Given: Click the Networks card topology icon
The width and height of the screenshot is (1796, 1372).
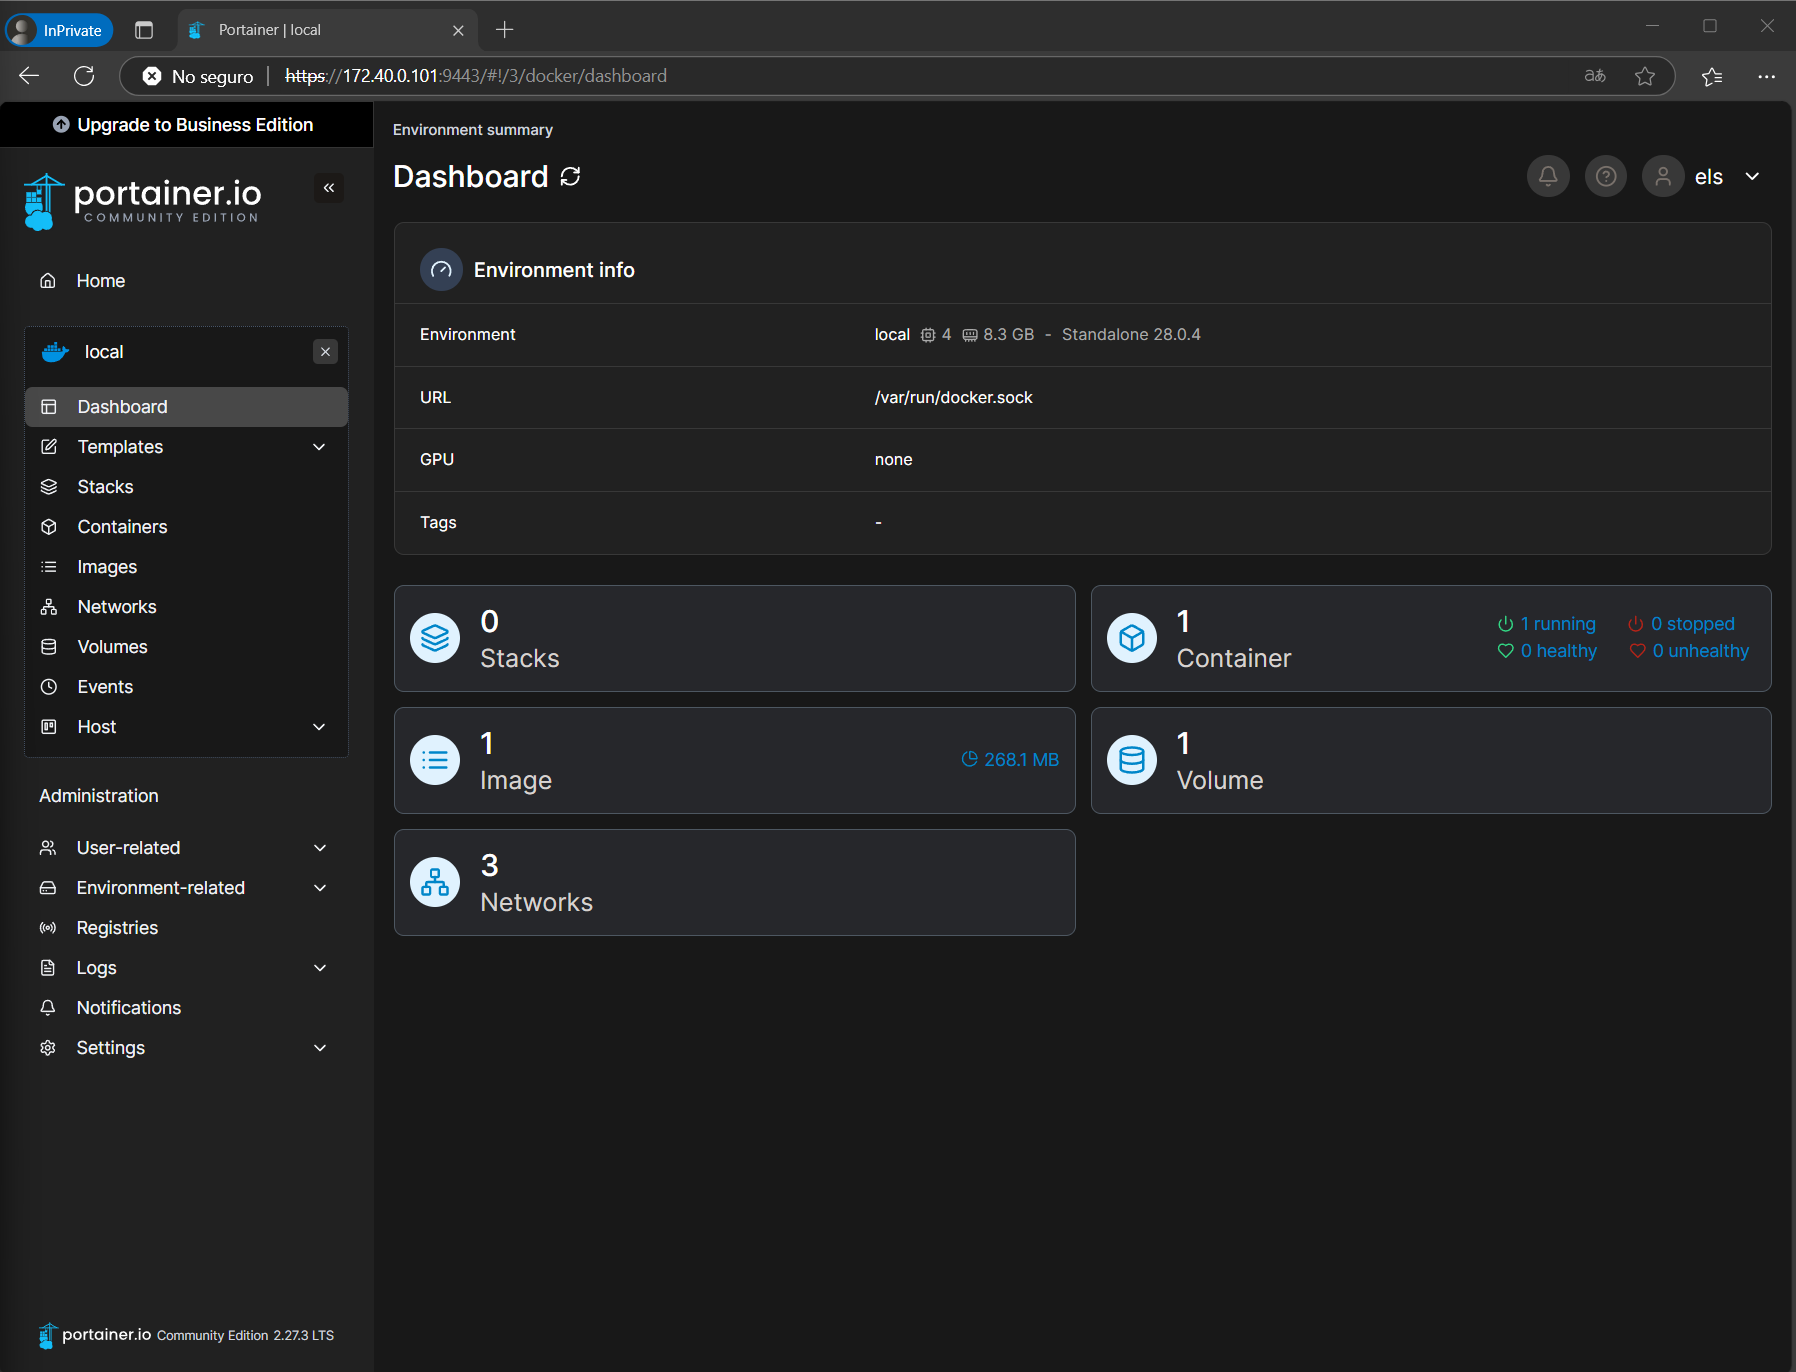Looking at the screenshot, I should [435, 882].
